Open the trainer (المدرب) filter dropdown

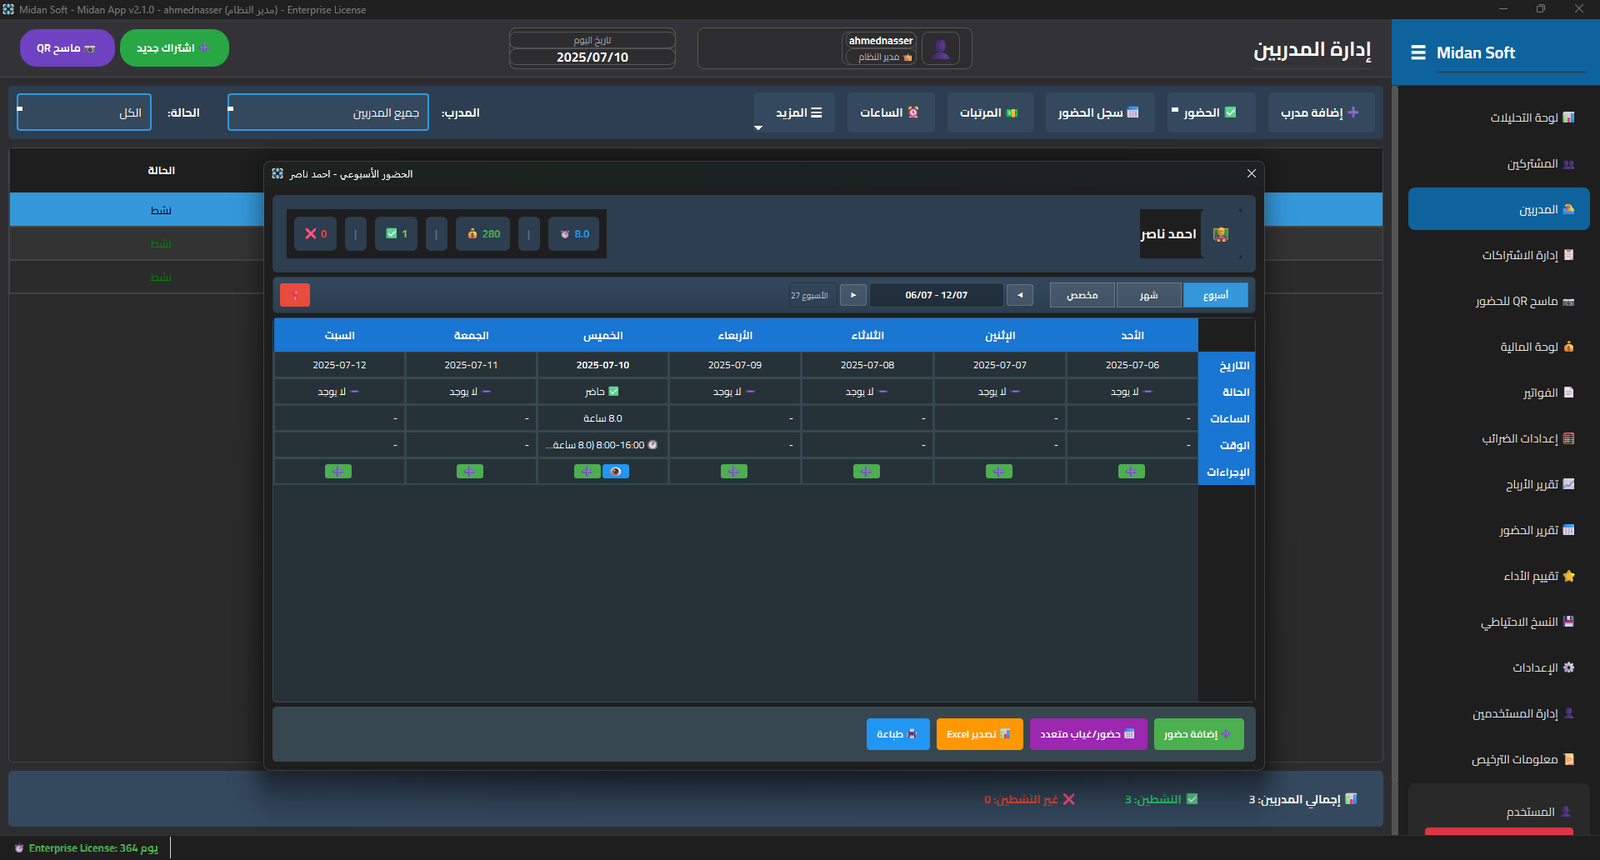(x=328, y=112)
